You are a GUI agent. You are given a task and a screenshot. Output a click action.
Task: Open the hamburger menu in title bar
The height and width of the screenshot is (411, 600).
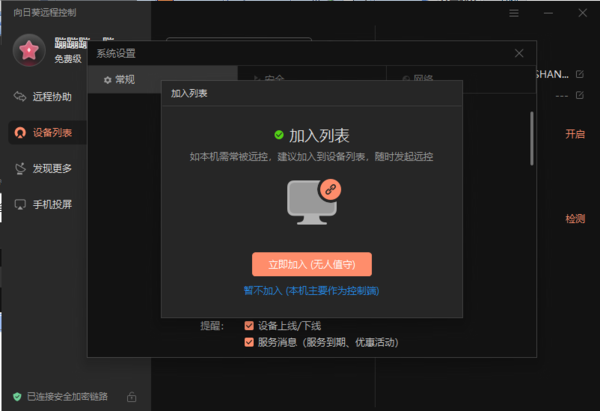[514, 13]
